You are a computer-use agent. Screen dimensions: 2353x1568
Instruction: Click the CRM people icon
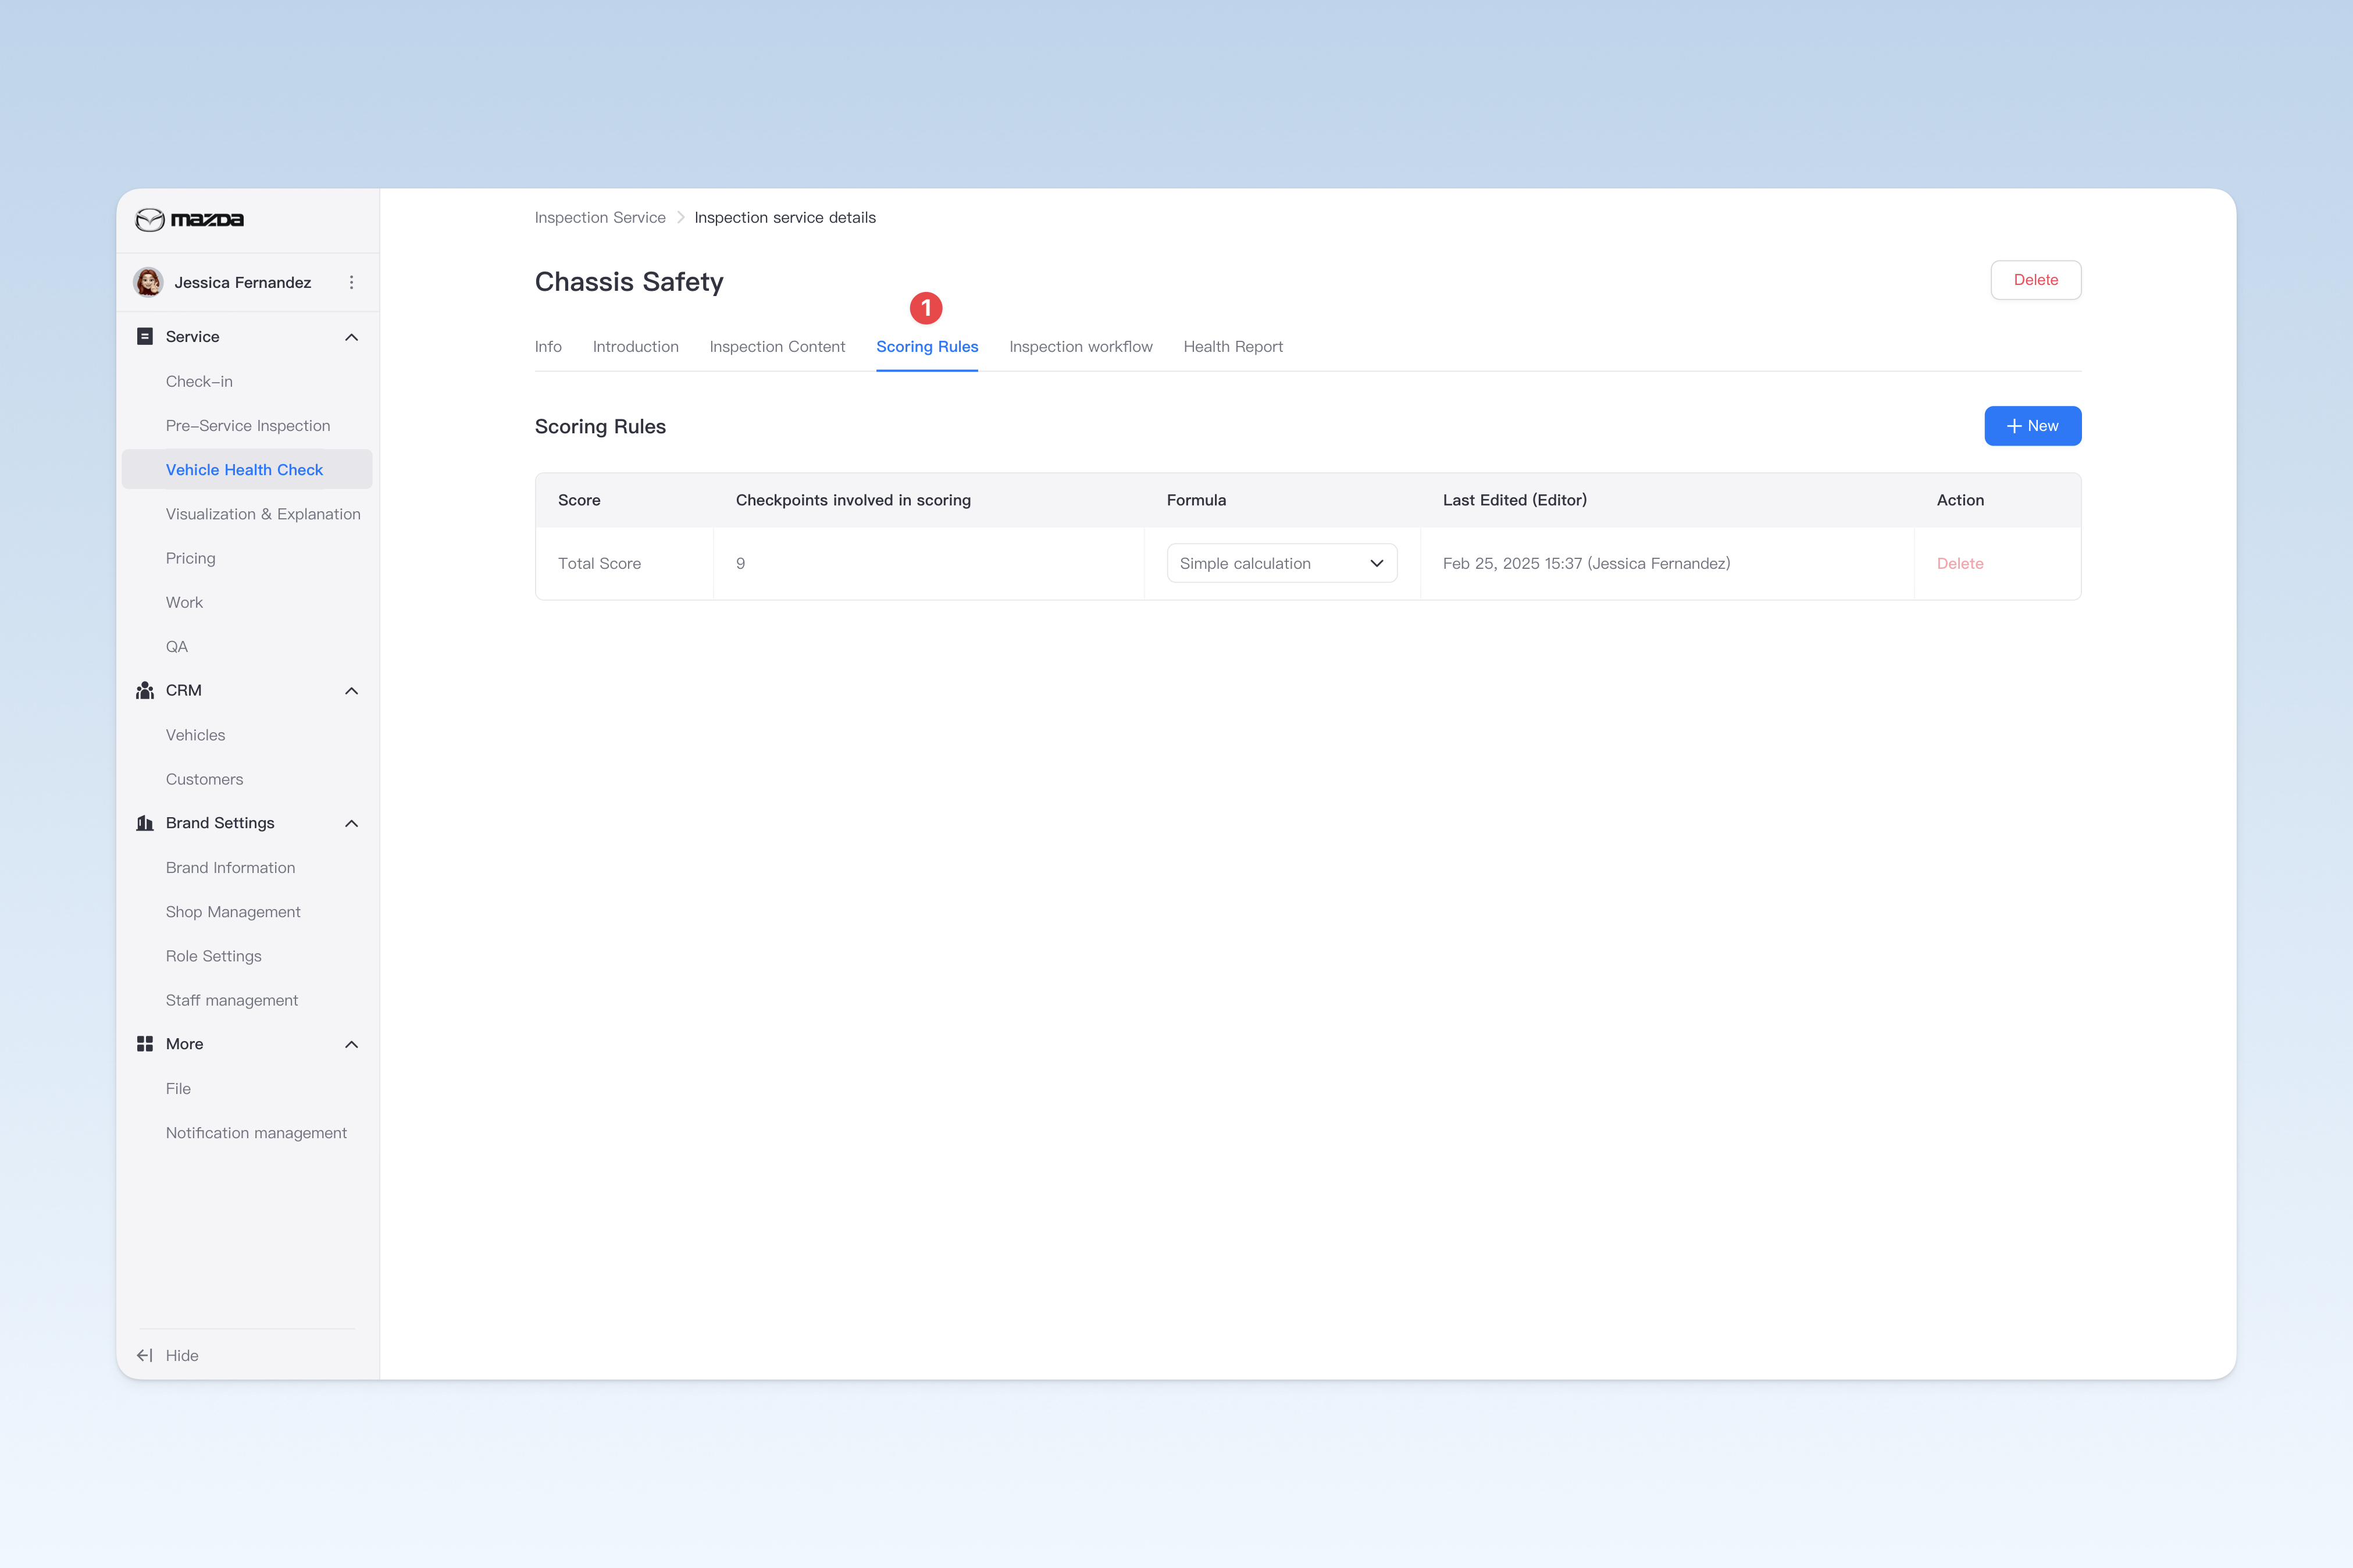point(145,690)
